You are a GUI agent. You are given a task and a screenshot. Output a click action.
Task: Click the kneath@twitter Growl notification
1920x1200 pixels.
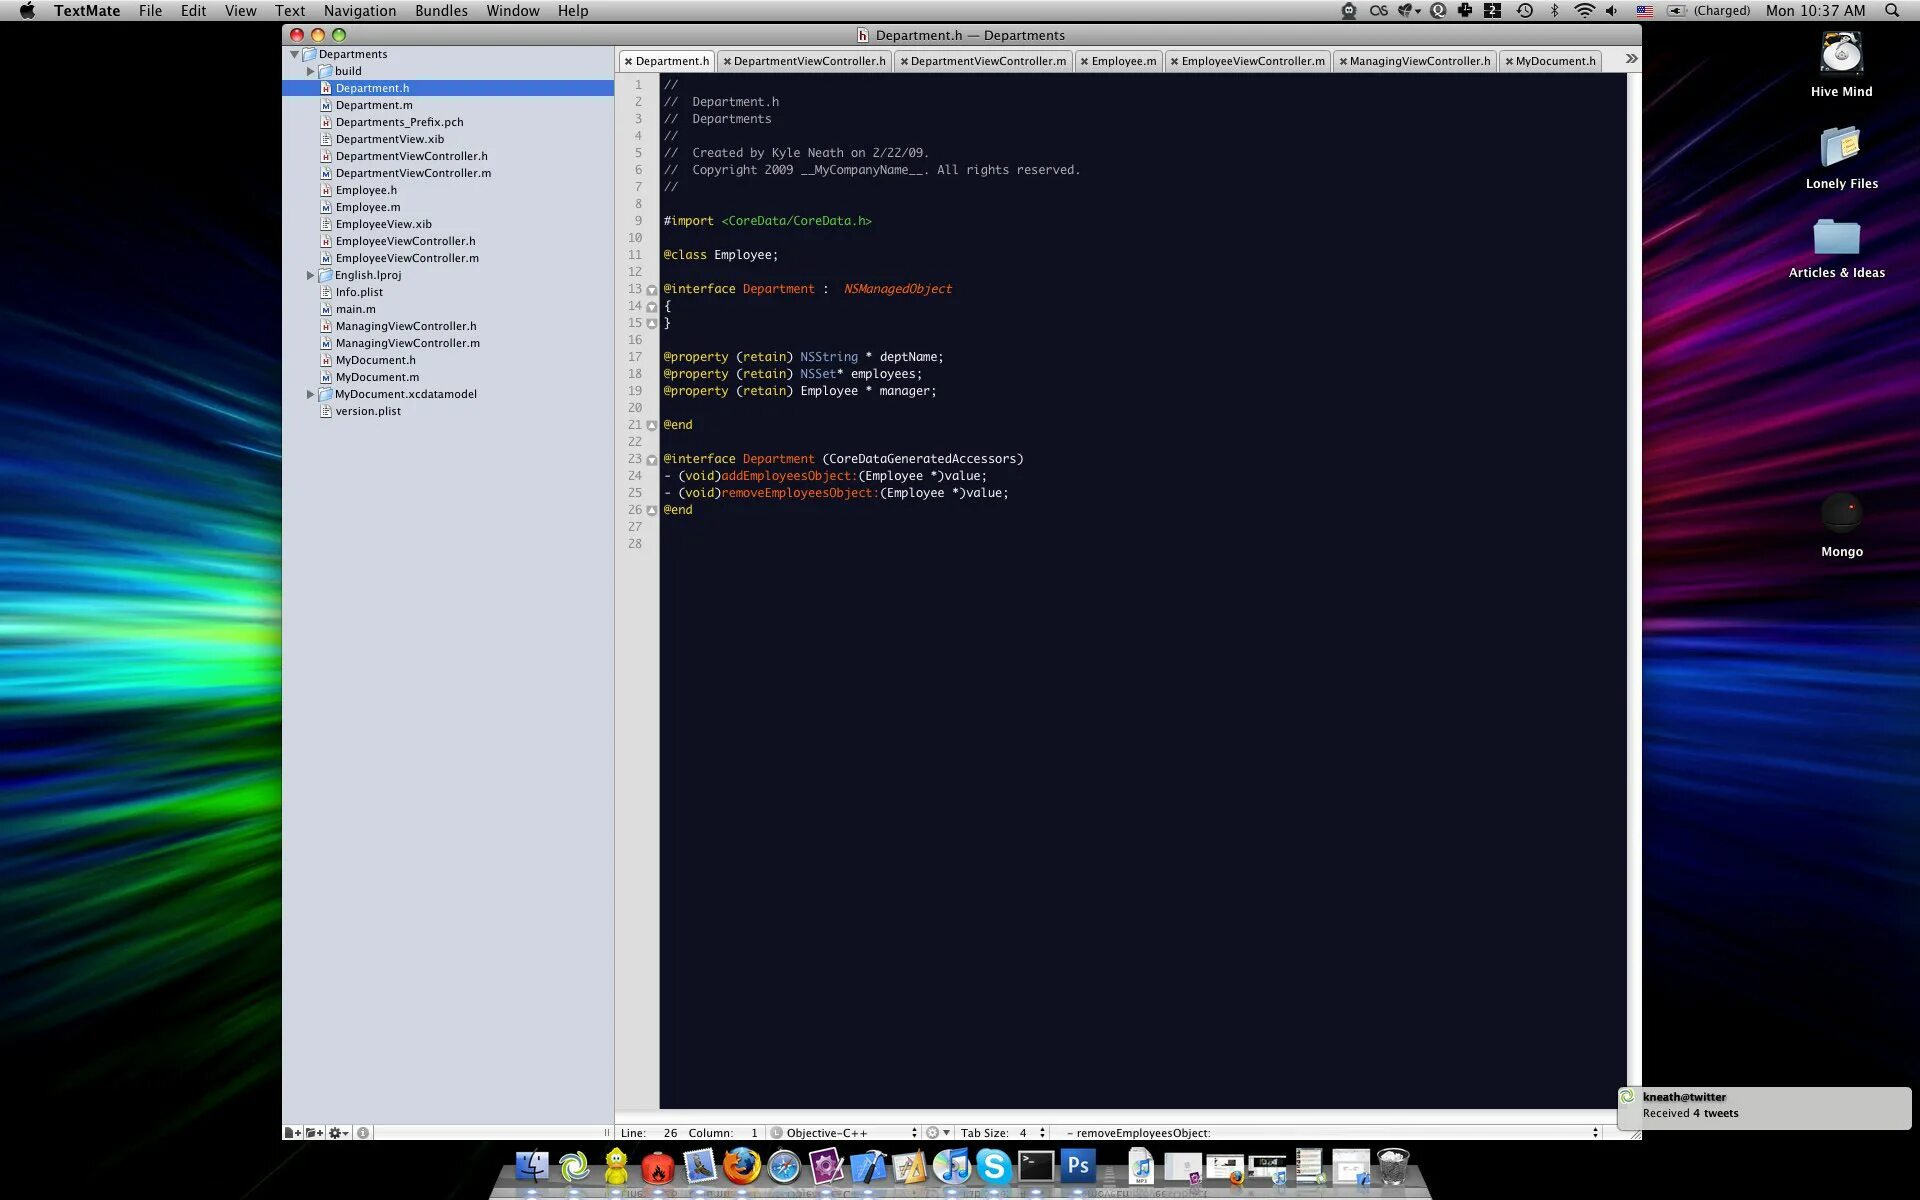coord(1764,1108)
